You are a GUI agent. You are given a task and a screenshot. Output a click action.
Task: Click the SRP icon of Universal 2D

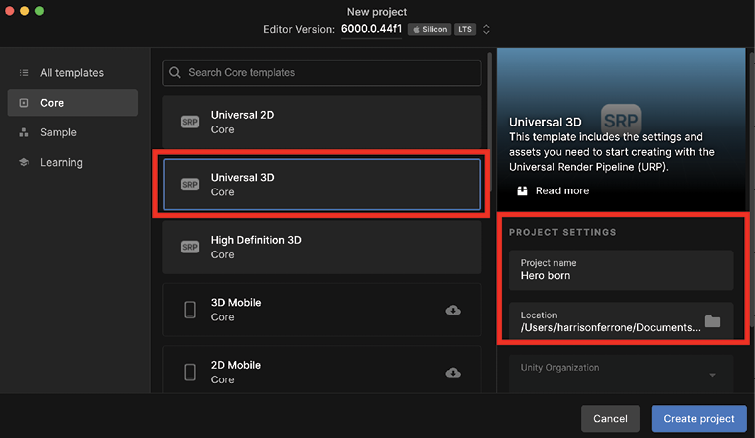coord(190,122)
